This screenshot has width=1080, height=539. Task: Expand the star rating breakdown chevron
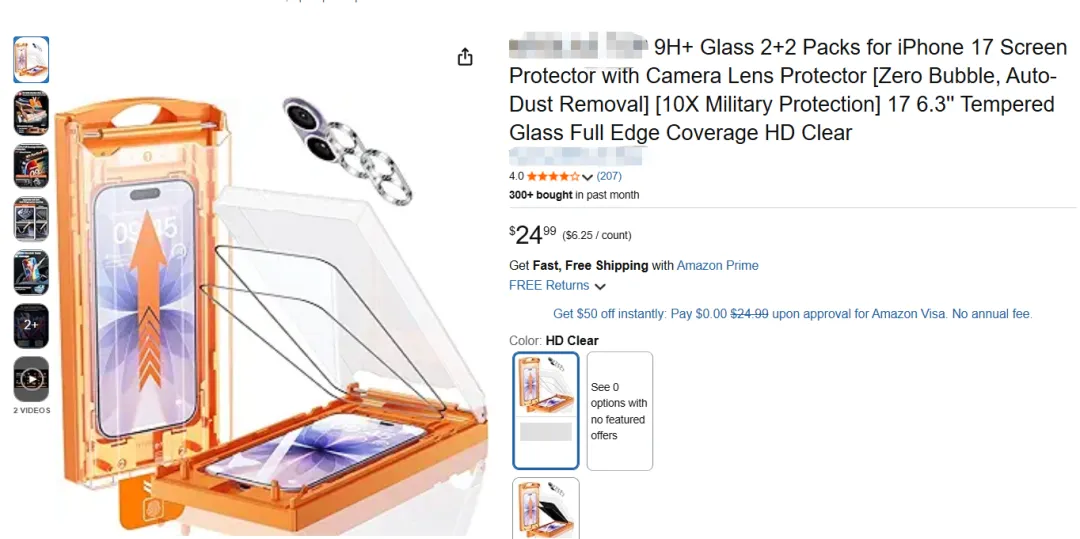pyautogui.click(x=588, y=177)
